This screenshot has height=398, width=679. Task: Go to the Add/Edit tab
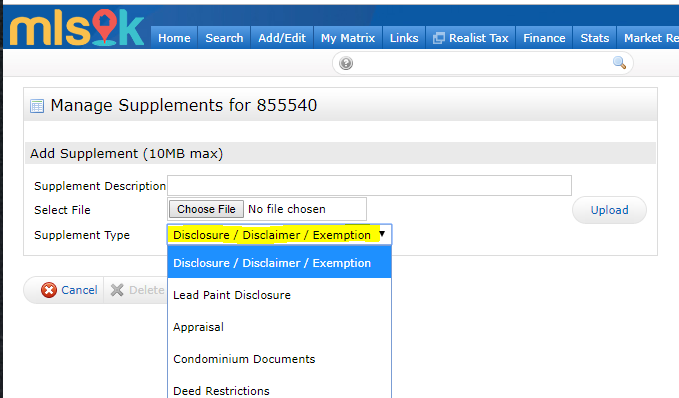click(282, 38)
